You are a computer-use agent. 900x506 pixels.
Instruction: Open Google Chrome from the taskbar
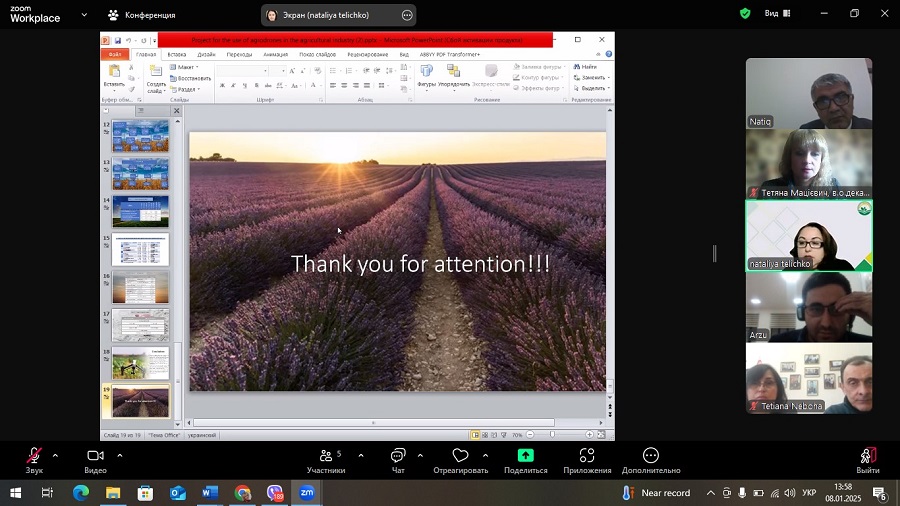pyautogui.click(x=243, y=493)
